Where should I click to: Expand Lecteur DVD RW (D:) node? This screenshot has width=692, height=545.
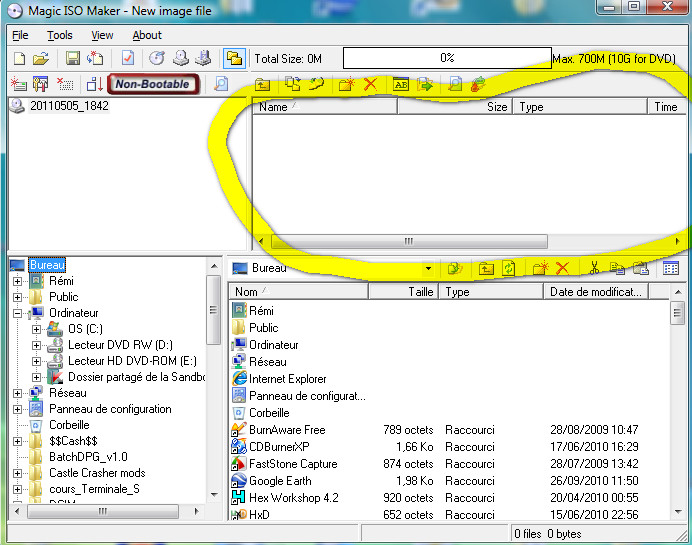point(36,345)
